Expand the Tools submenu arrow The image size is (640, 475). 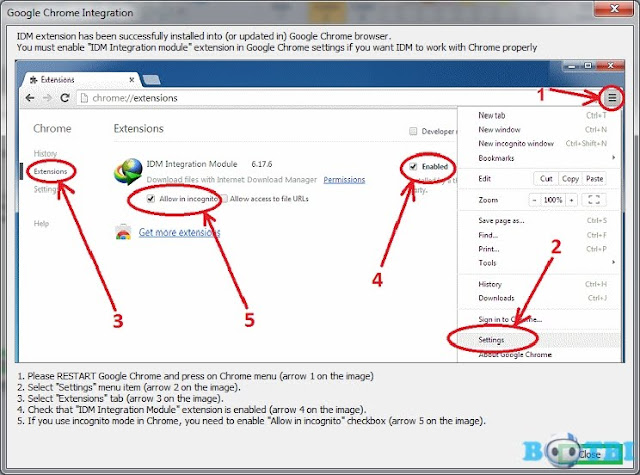(613, 262)
